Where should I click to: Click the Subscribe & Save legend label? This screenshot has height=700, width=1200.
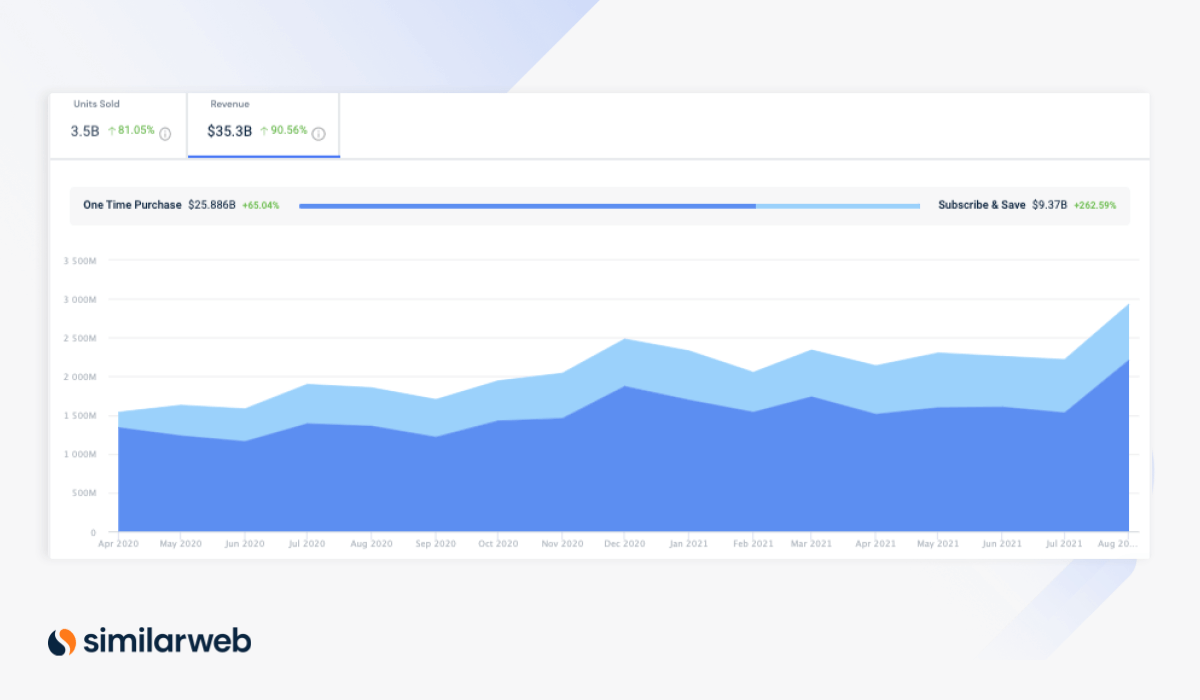pyautogui.click(x=981, y=205)
